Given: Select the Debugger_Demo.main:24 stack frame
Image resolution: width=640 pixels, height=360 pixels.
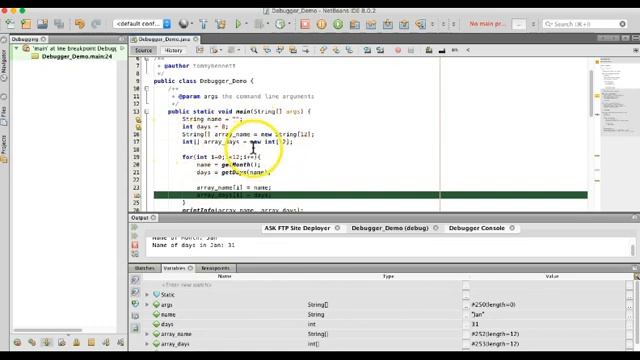Looking at the screenshot, I should click(77, 56).
